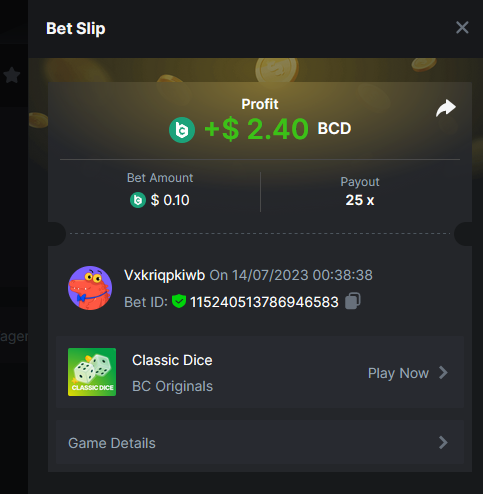Share this bet using the arrow icon

point(446,108)
